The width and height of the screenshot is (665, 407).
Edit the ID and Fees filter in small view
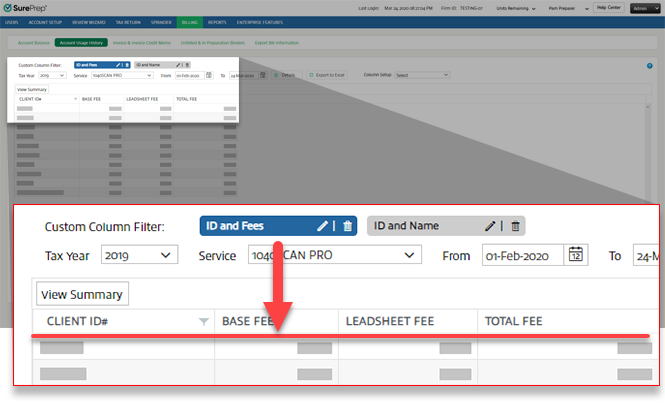pos(118,65)
